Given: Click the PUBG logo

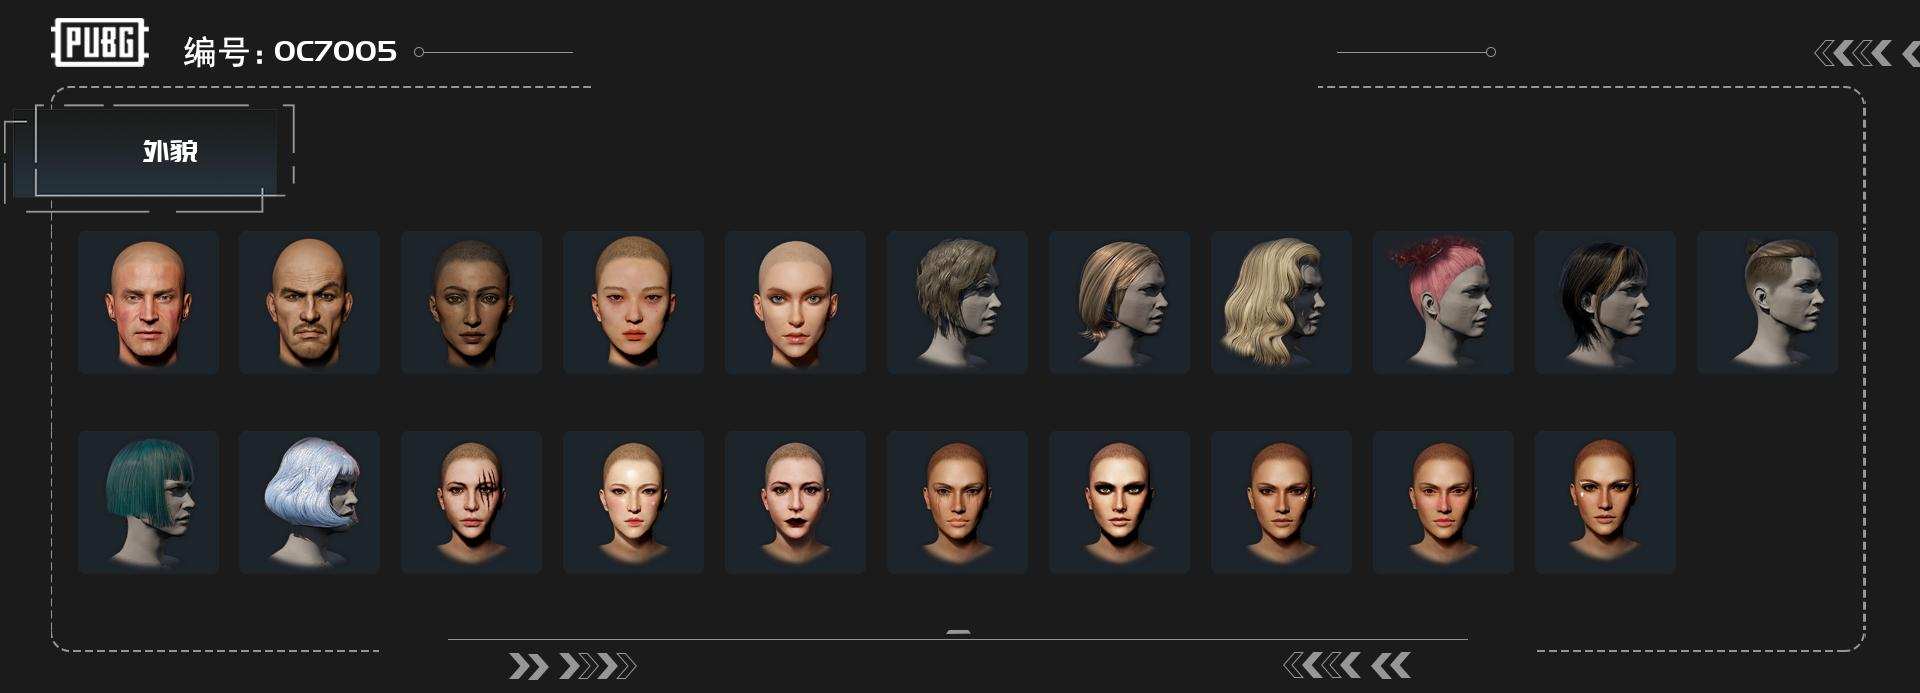Looking at the screenshot, I should pyautogui.click(x=100, y=43).
